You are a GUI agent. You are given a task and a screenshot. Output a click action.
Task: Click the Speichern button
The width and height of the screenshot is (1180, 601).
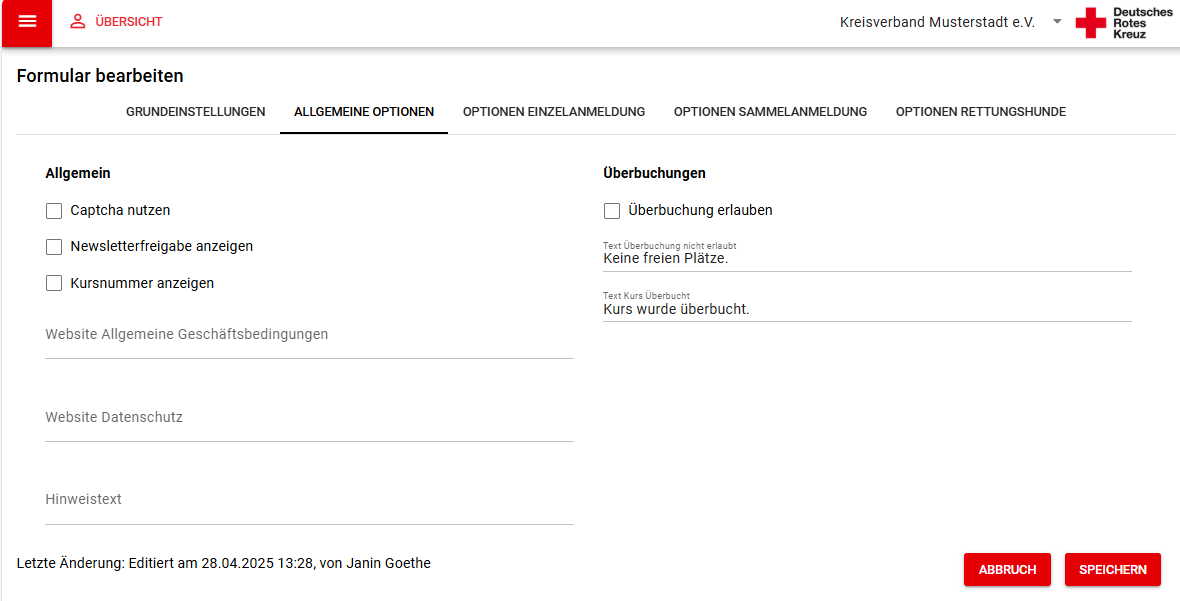coord(1113,569)
